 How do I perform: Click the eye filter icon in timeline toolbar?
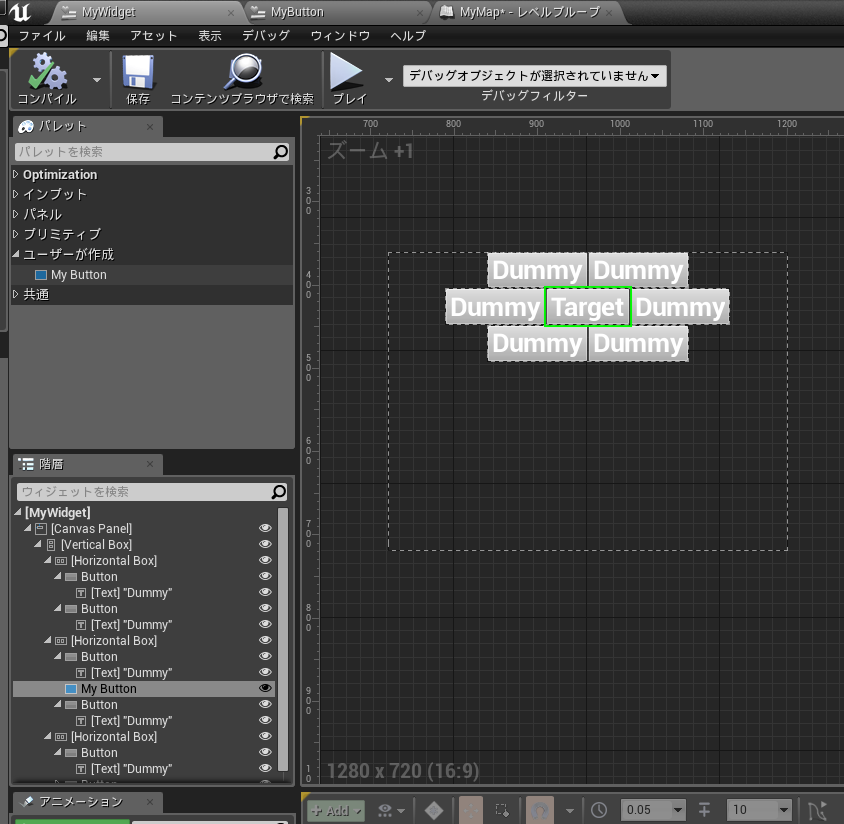(385, 811)
